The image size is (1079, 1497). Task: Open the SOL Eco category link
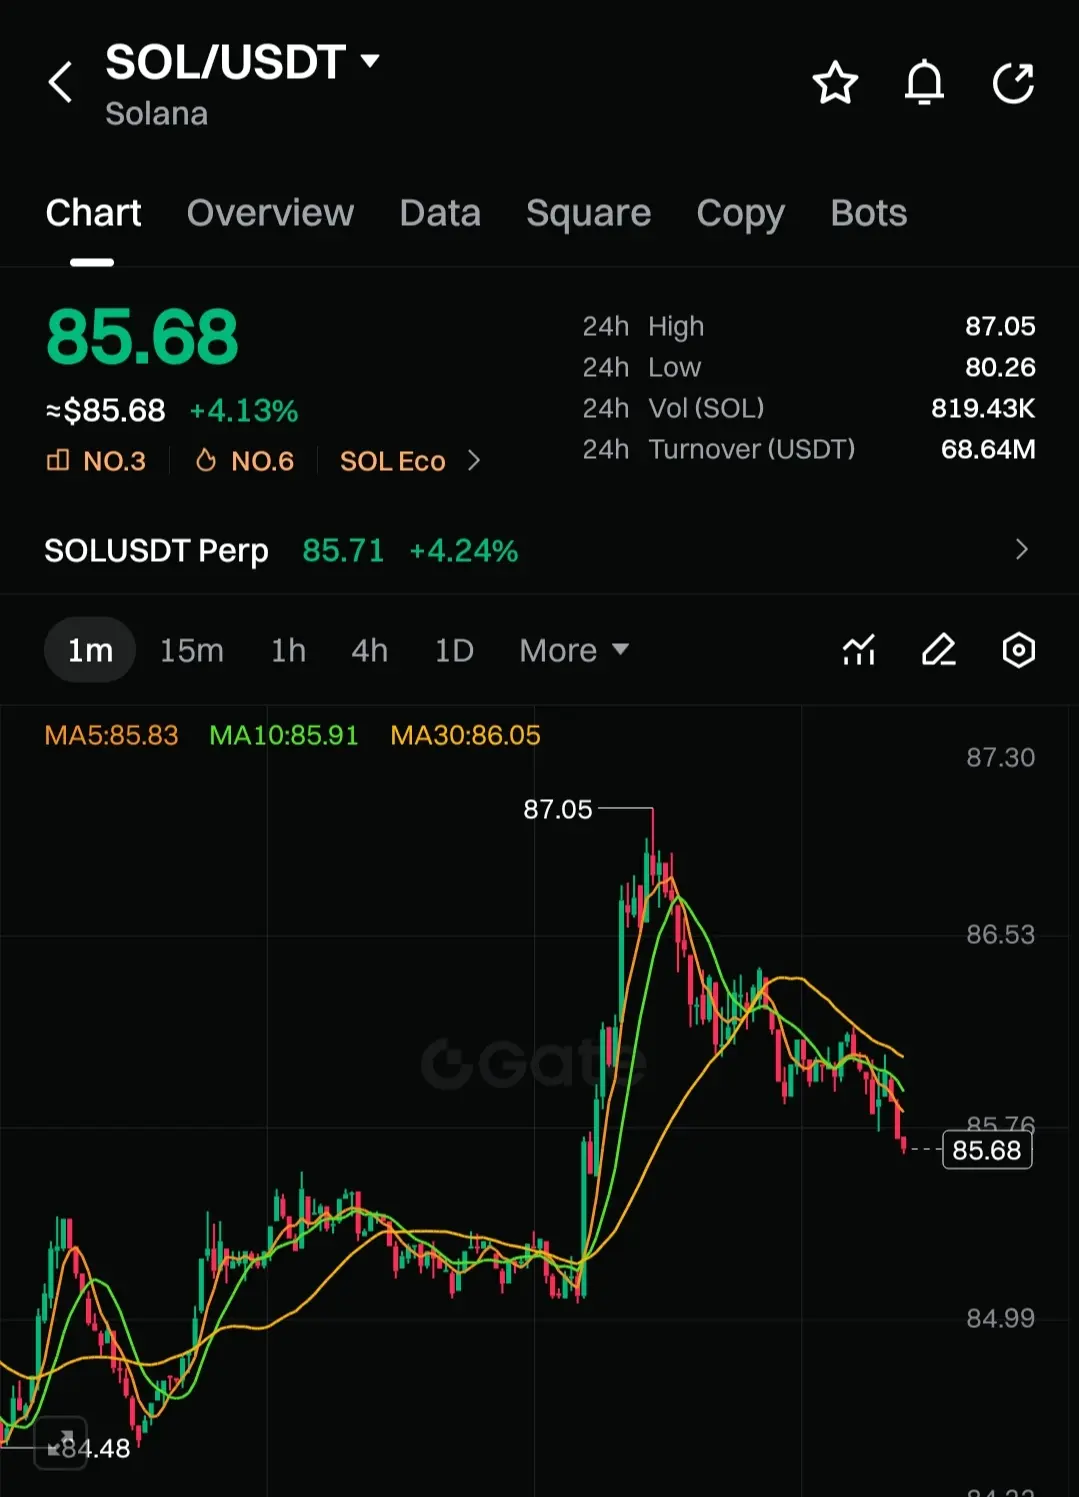392,461
